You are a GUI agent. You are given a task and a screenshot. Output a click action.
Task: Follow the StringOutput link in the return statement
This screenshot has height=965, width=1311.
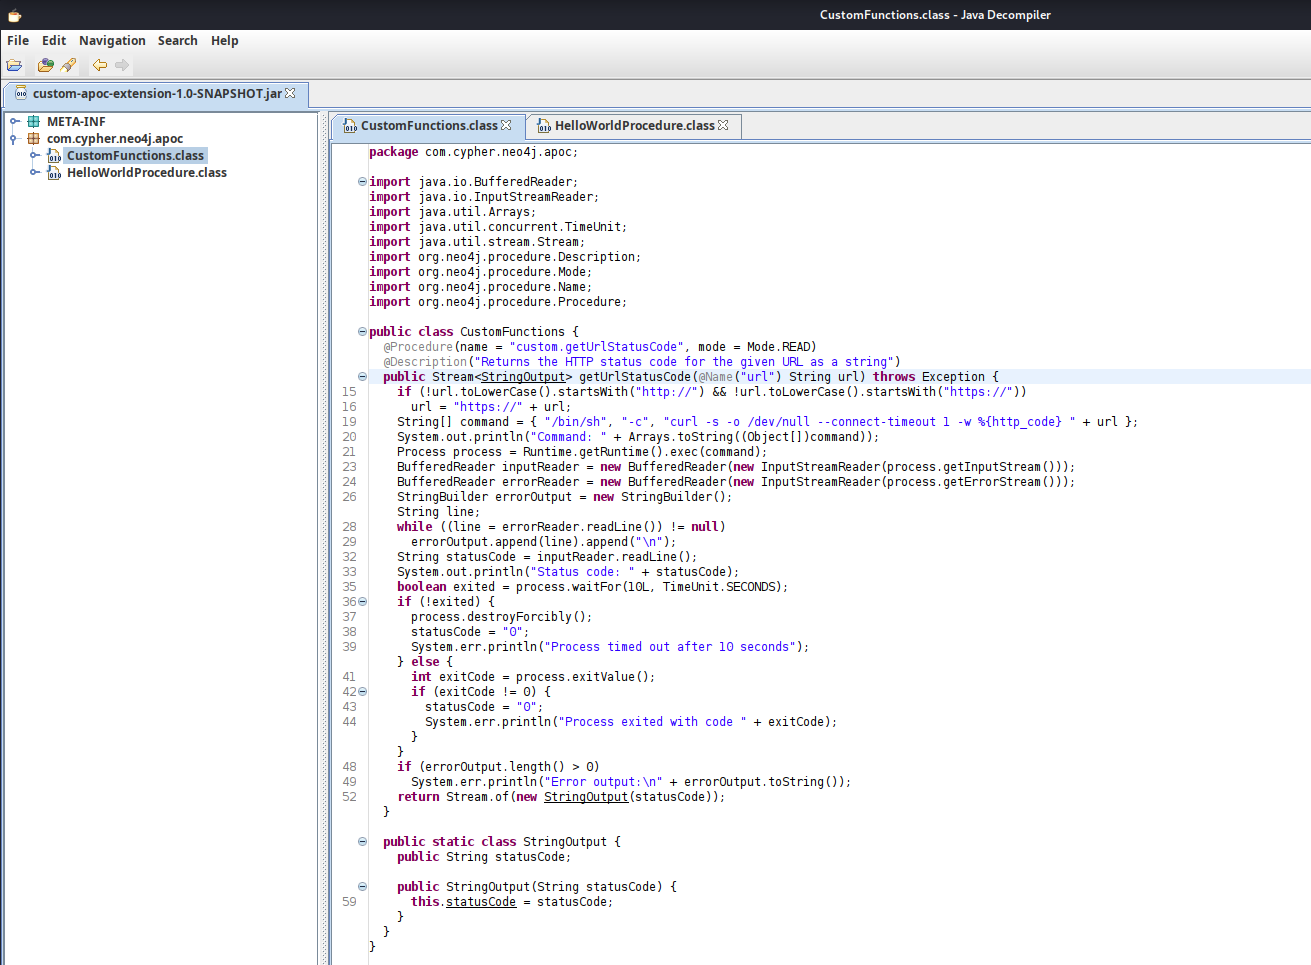pyautogui.click(x=585, y=797)
